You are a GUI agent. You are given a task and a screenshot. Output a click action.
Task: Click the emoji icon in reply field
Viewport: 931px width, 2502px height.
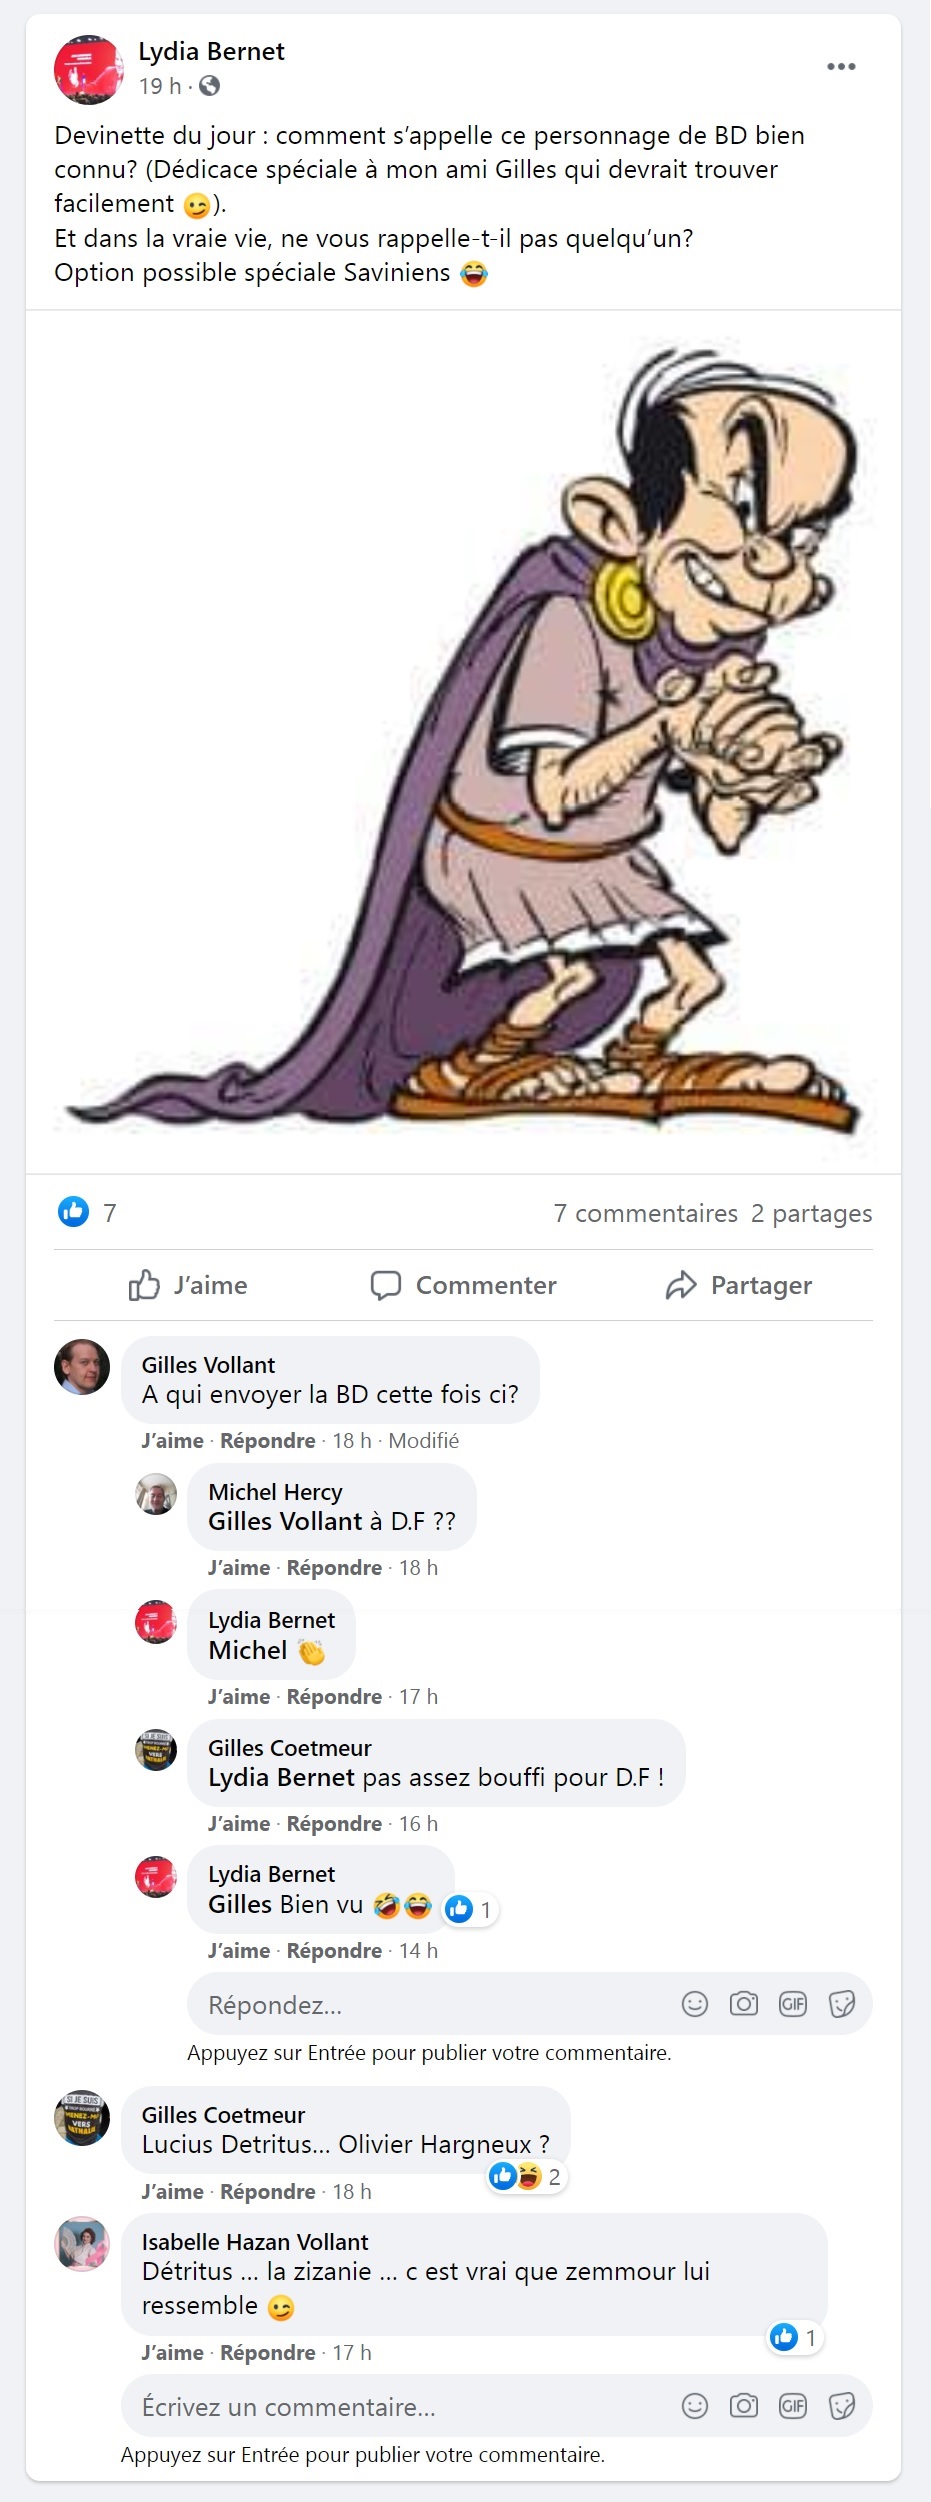point(695,2004)
